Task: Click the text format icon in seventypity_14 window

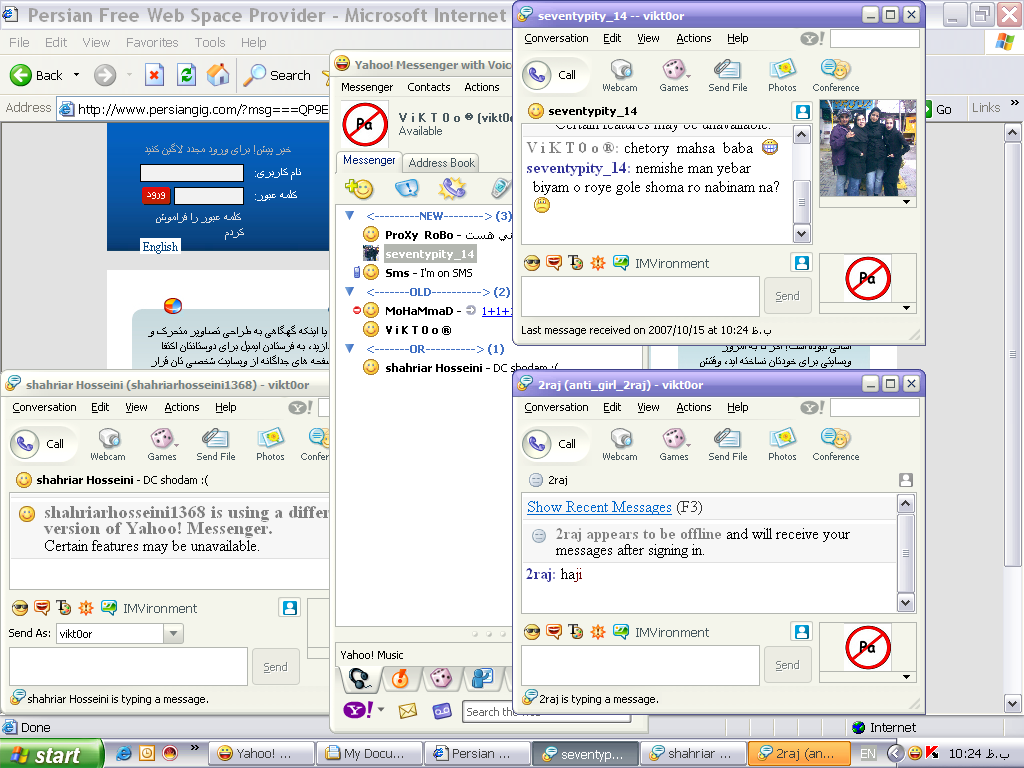Action: (575, 263)
